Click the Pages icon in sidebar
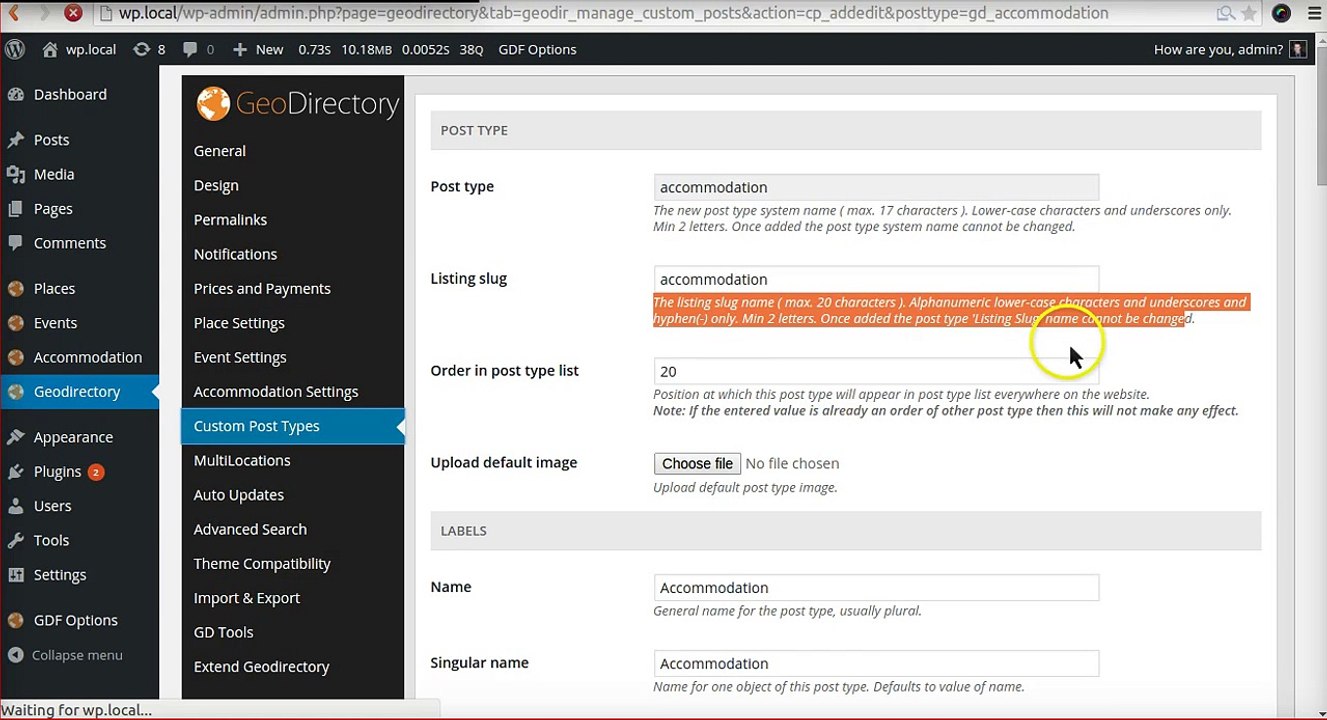 [16, 209]
